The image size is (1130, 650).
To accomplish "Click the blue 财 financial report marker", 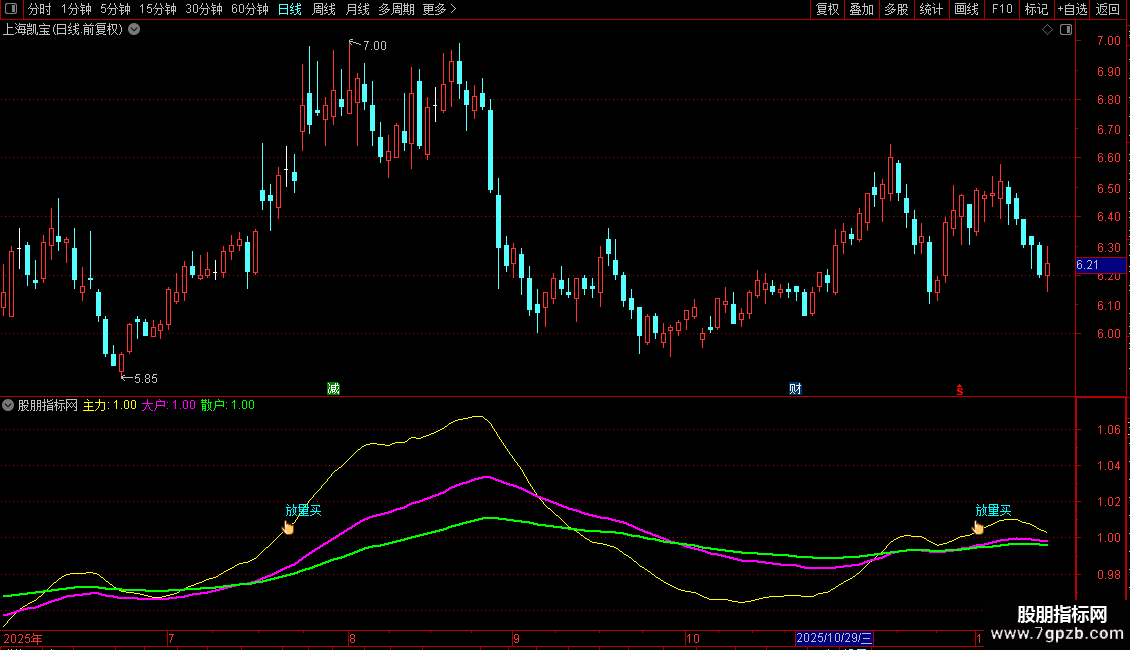I will 795,388.
